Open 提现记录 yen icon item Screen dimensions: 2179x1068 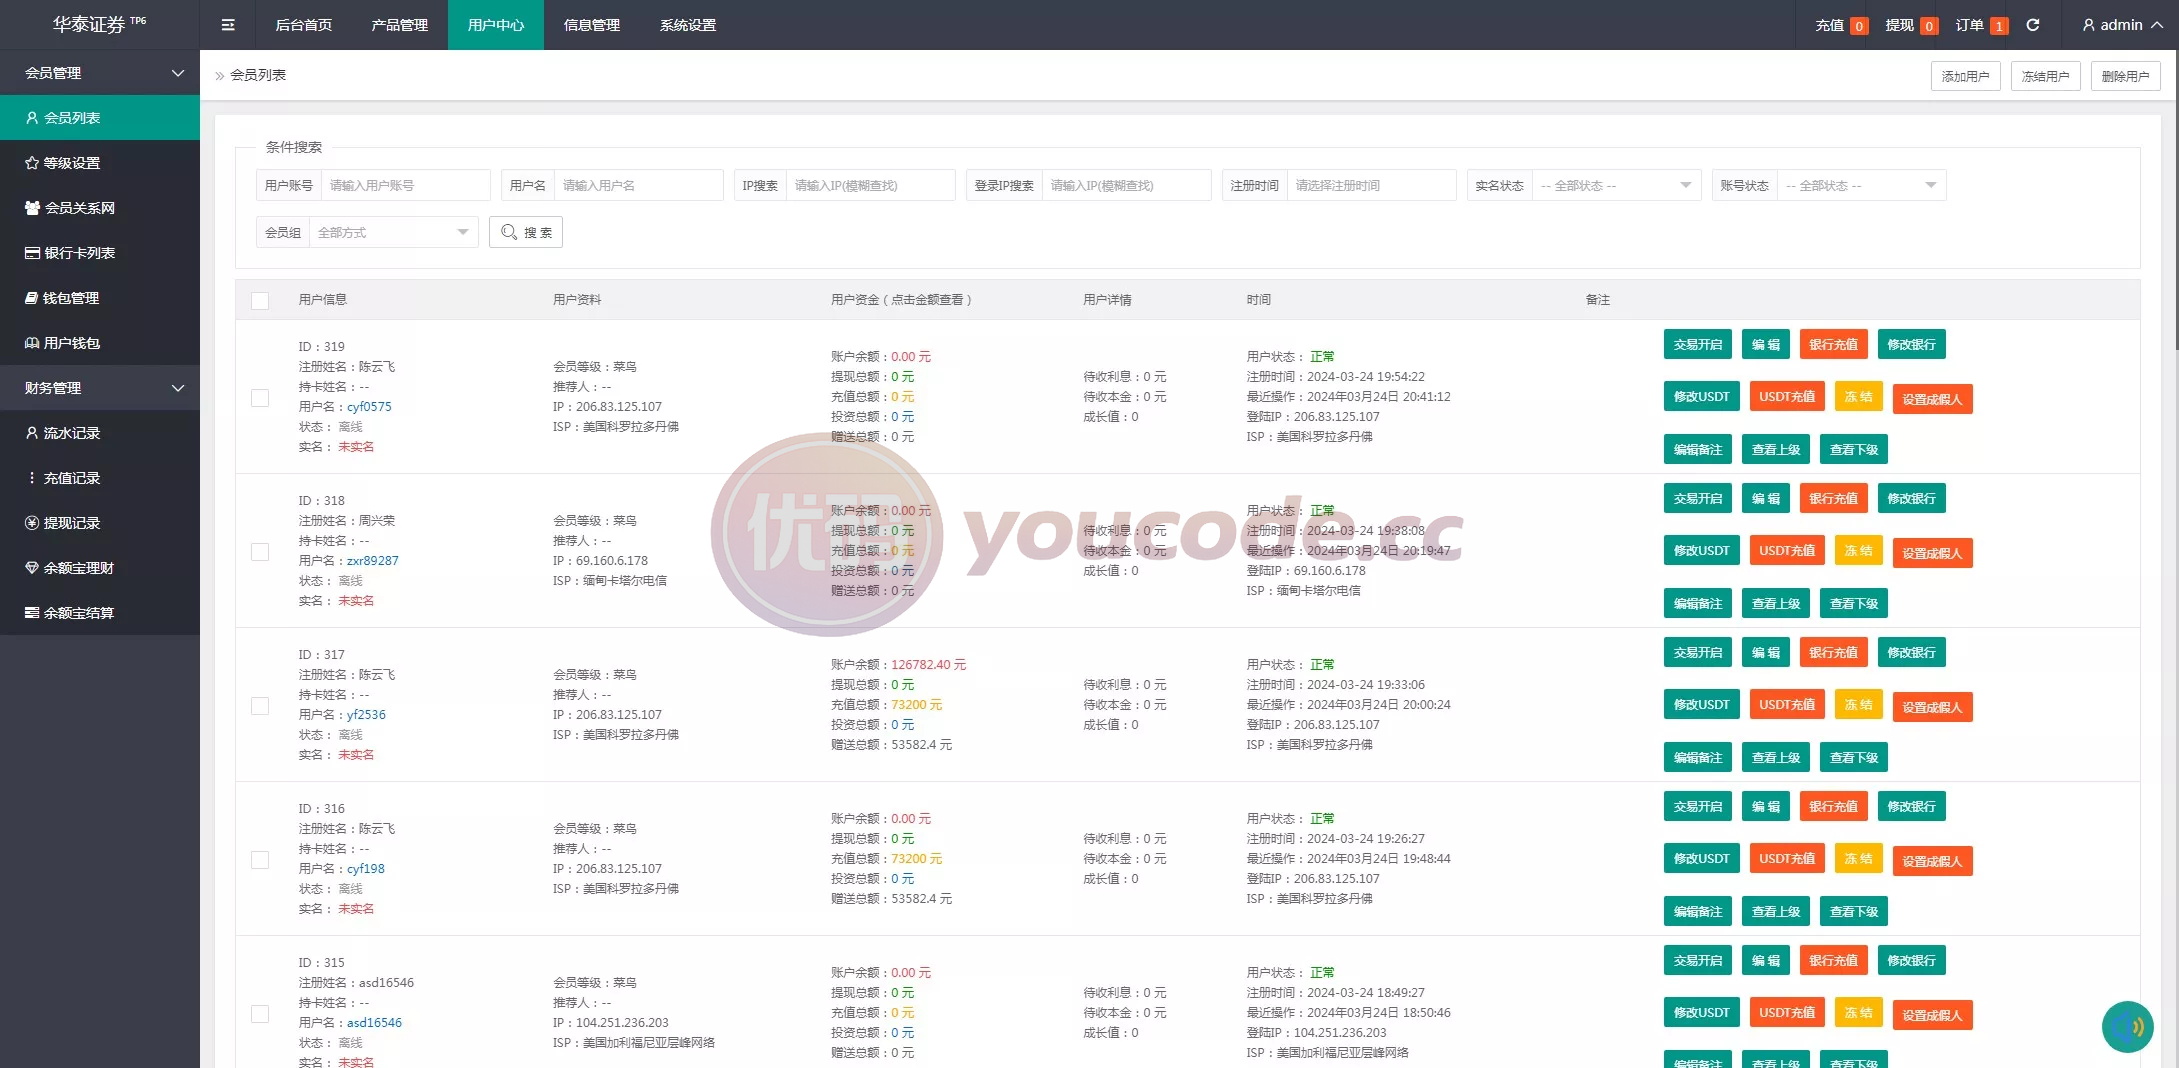[32, 523]
